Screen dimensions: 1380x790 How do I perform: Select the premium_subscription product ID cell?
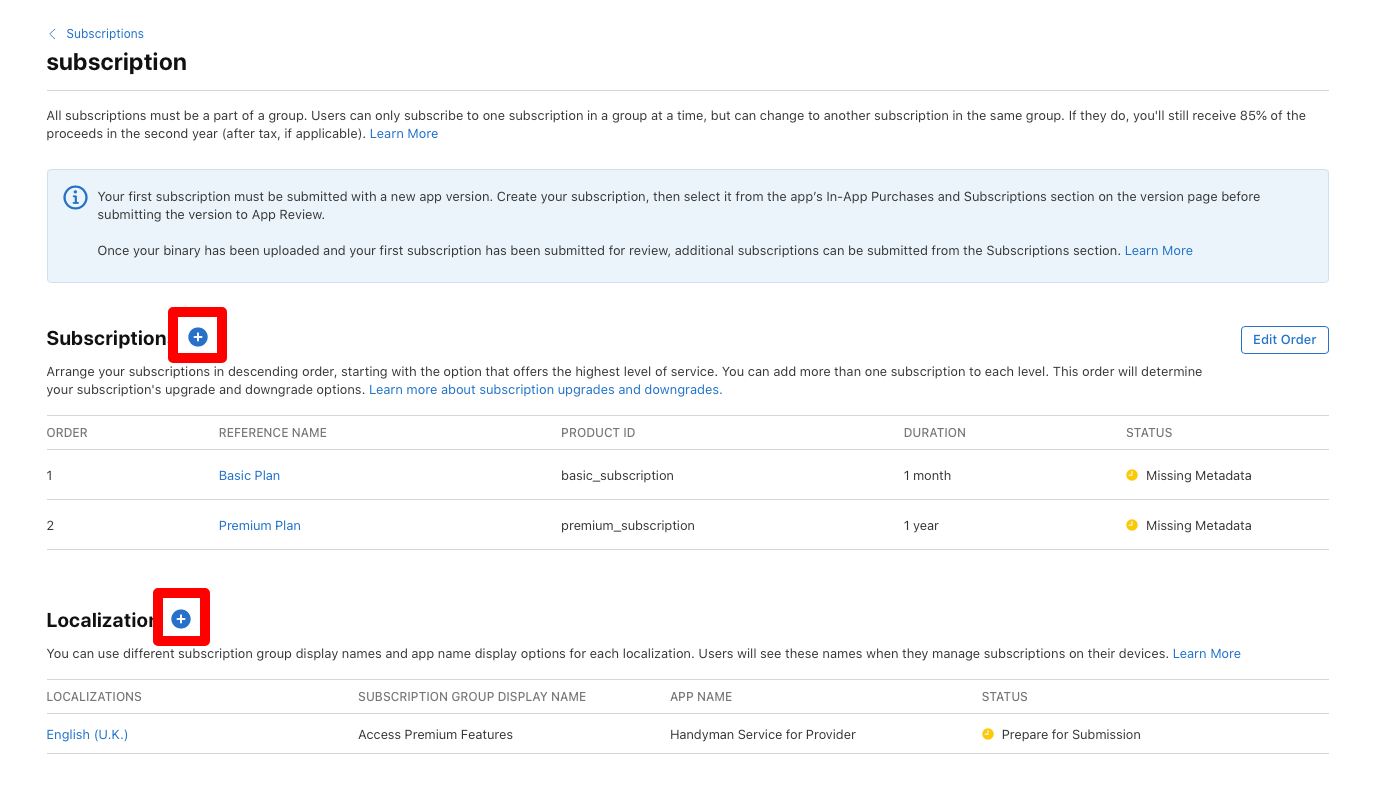(628, 525)
